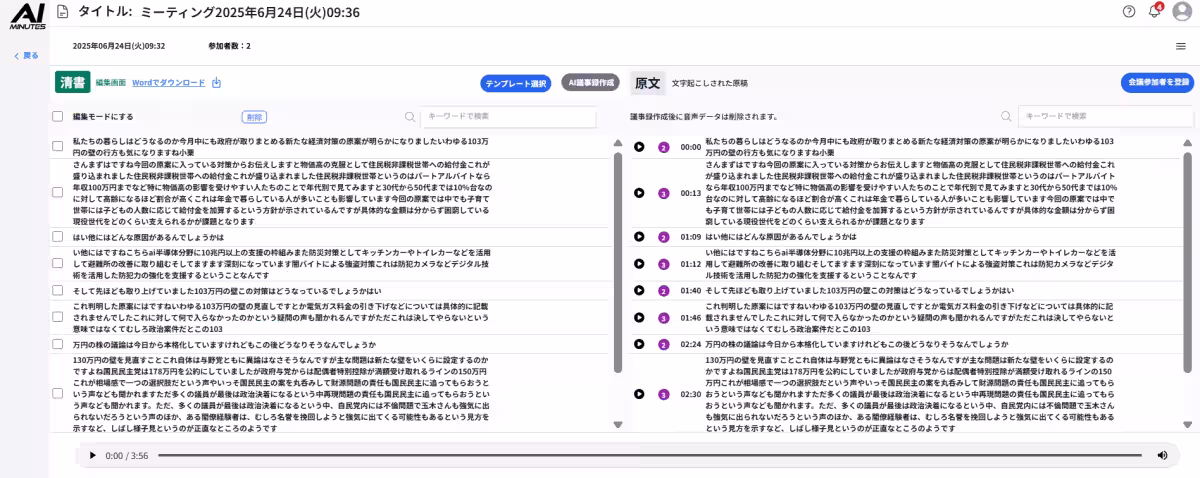This screenshot has width=1200, height=478.
Task: Open notifications bell with red badge
Action: click(1154, 11)
